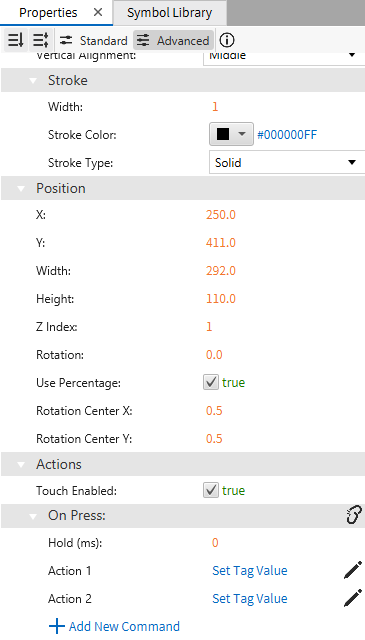Edit Action 2 with the pencil icon
Viewport: 365px width, 640px height.
(x=353, y=598)
